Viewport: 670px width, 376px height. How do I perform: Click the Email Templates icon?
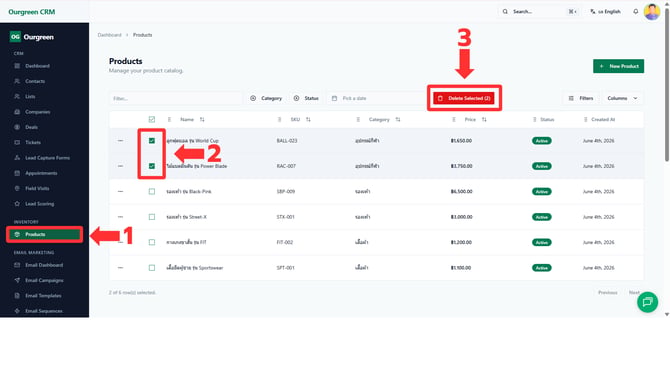[x=17, y=296]
